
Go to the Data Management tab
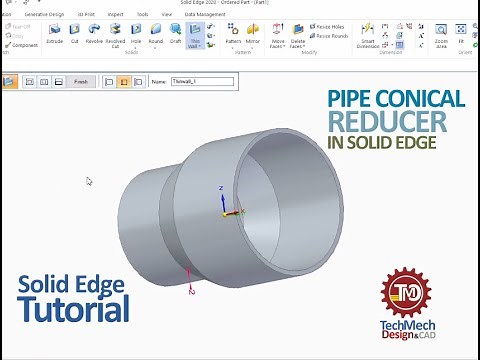pyautogui.click(x=205, y=14)
